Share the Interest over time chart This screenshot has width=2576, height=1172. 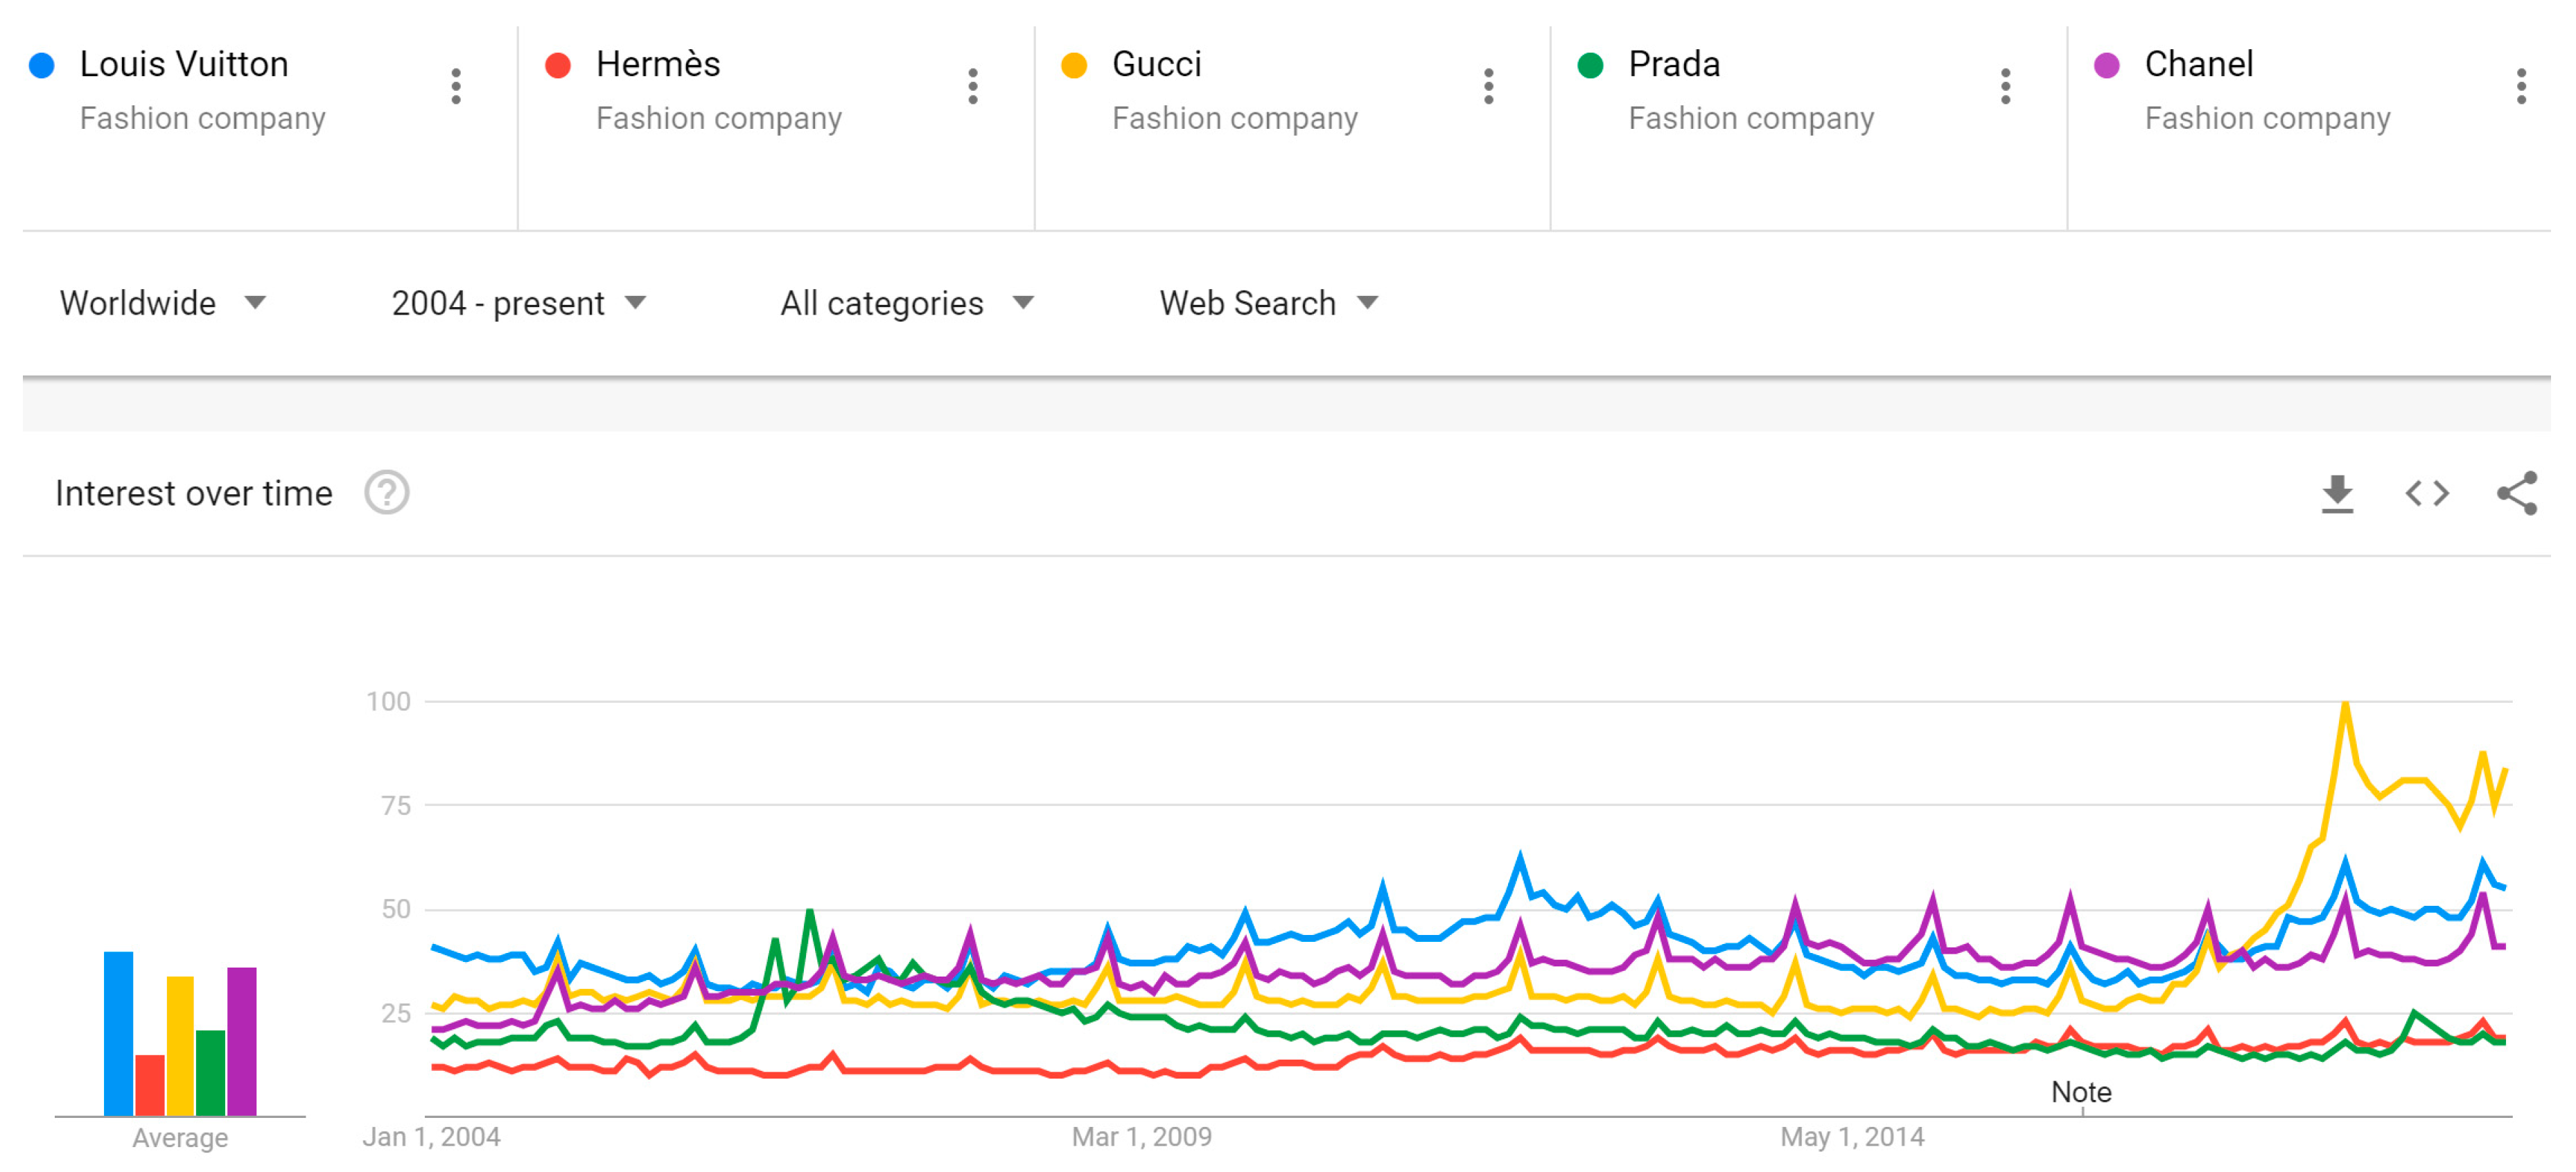pos(2516,494)
